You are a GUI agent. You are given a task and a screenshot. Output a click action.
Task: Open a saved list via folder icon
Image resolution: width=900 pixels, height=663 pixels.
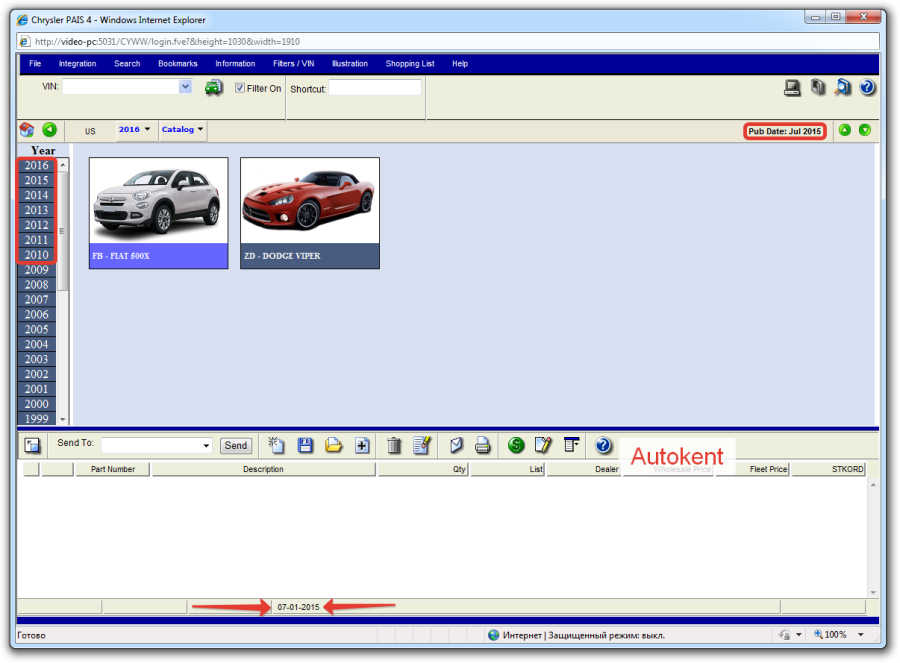(333, 445)
